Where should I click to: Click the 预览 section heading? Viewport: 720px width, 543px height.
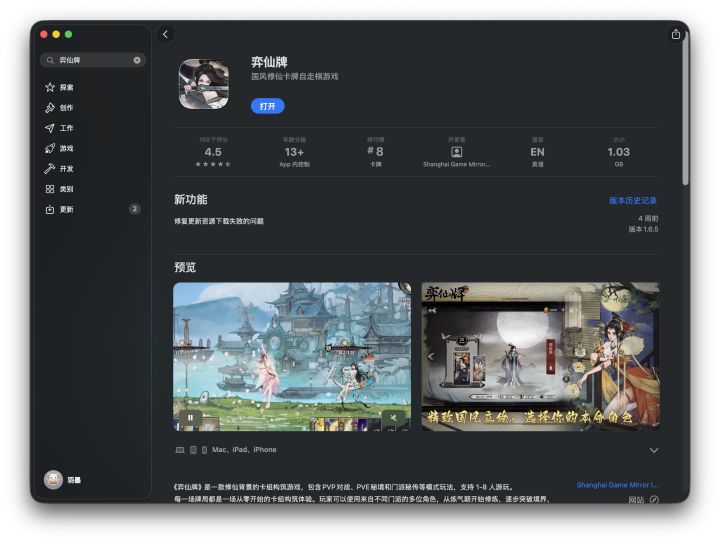(x=185, y=267)
